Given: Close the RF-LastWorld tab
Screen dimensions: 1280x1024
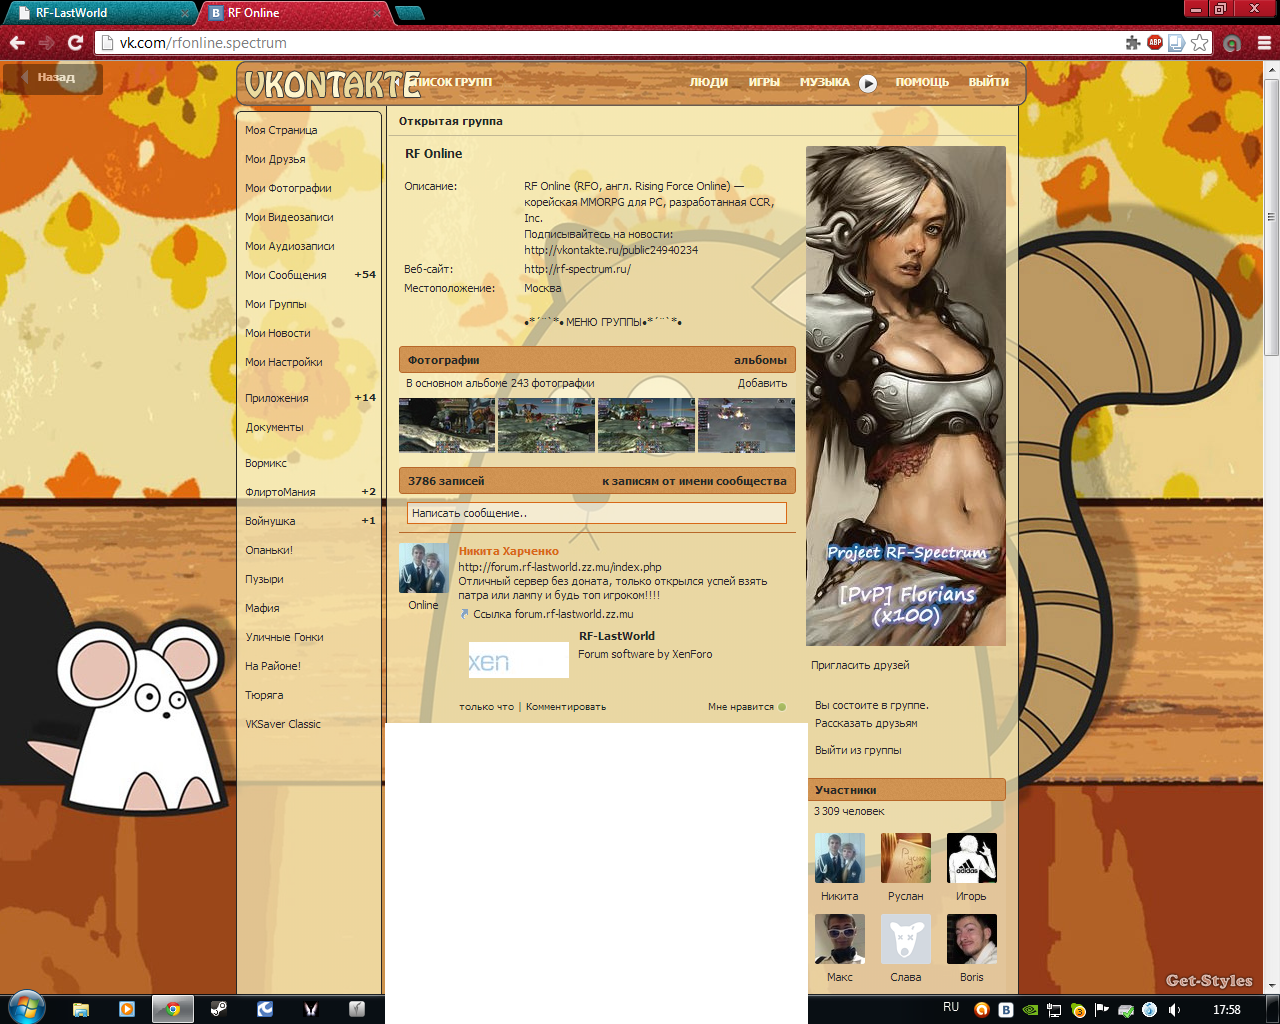Looking at the screenshot, I should 184,14.
